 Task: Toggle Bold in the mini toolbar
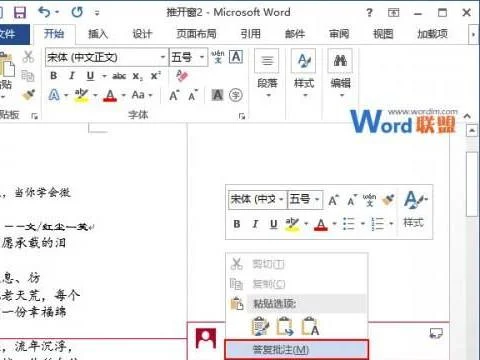pyautogui.click(x=237, y=224)
